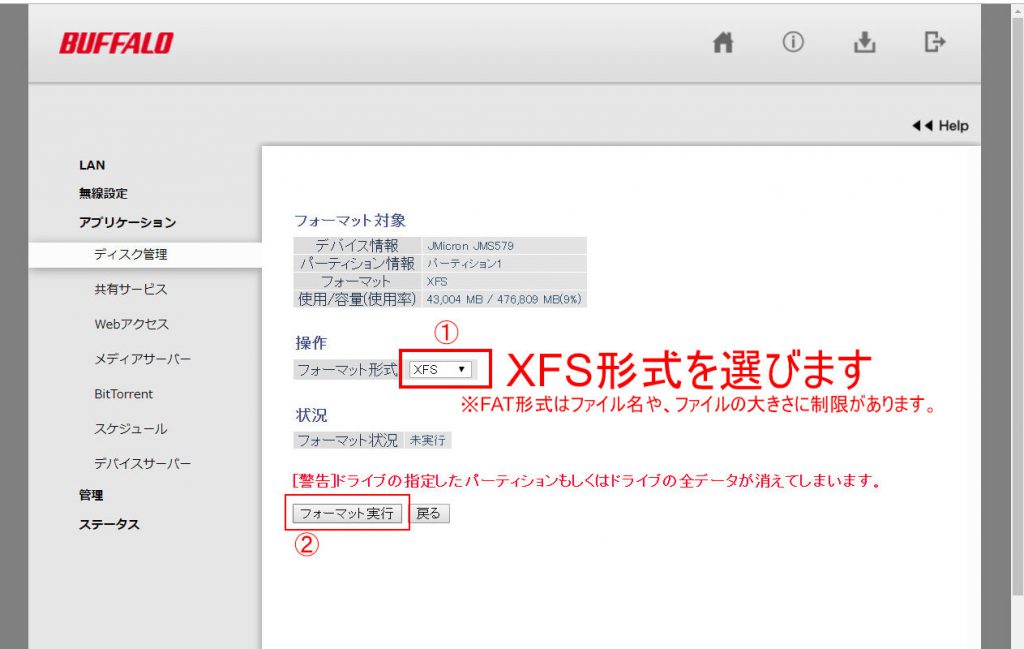Image resolution: width=1024 pixels, height=649 pixels.
Task: Select ディスク管理 in the sidebar
Action: 130,254
